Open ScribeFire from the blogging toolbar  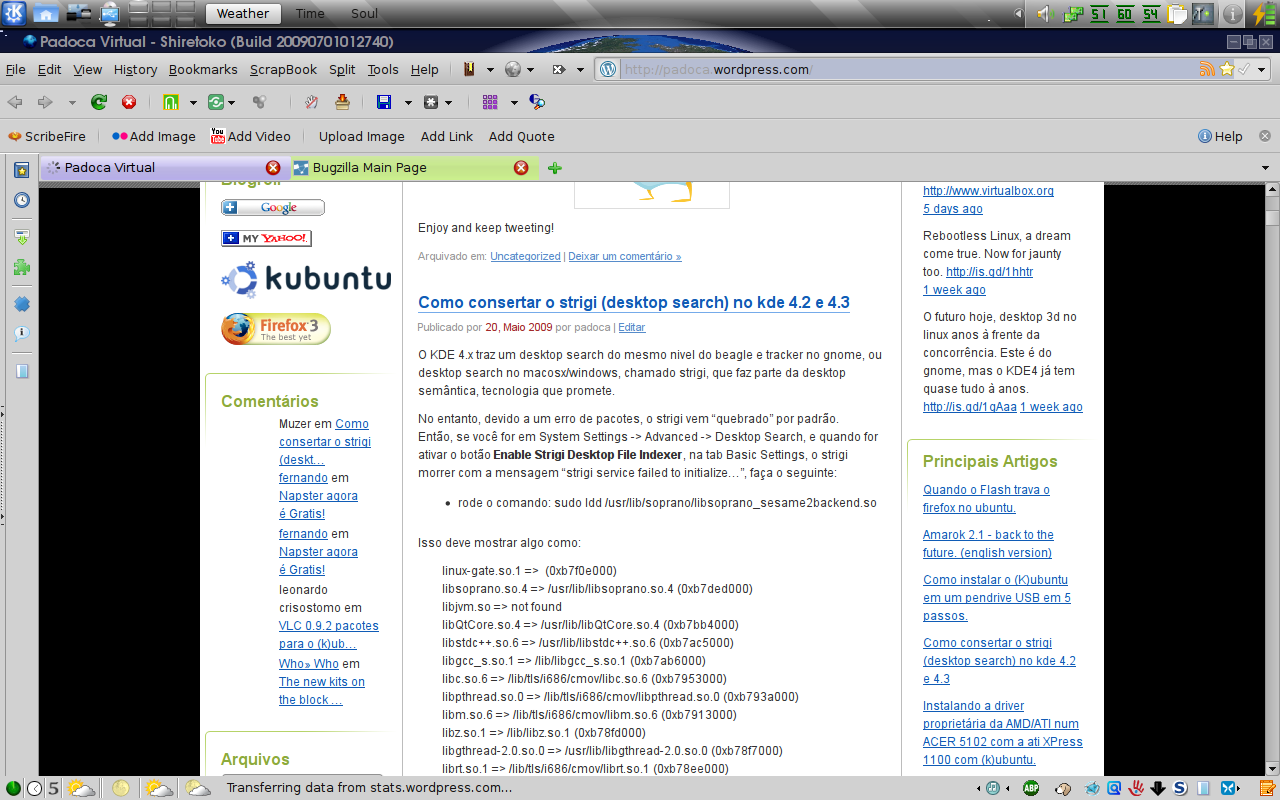coord(47,136)
